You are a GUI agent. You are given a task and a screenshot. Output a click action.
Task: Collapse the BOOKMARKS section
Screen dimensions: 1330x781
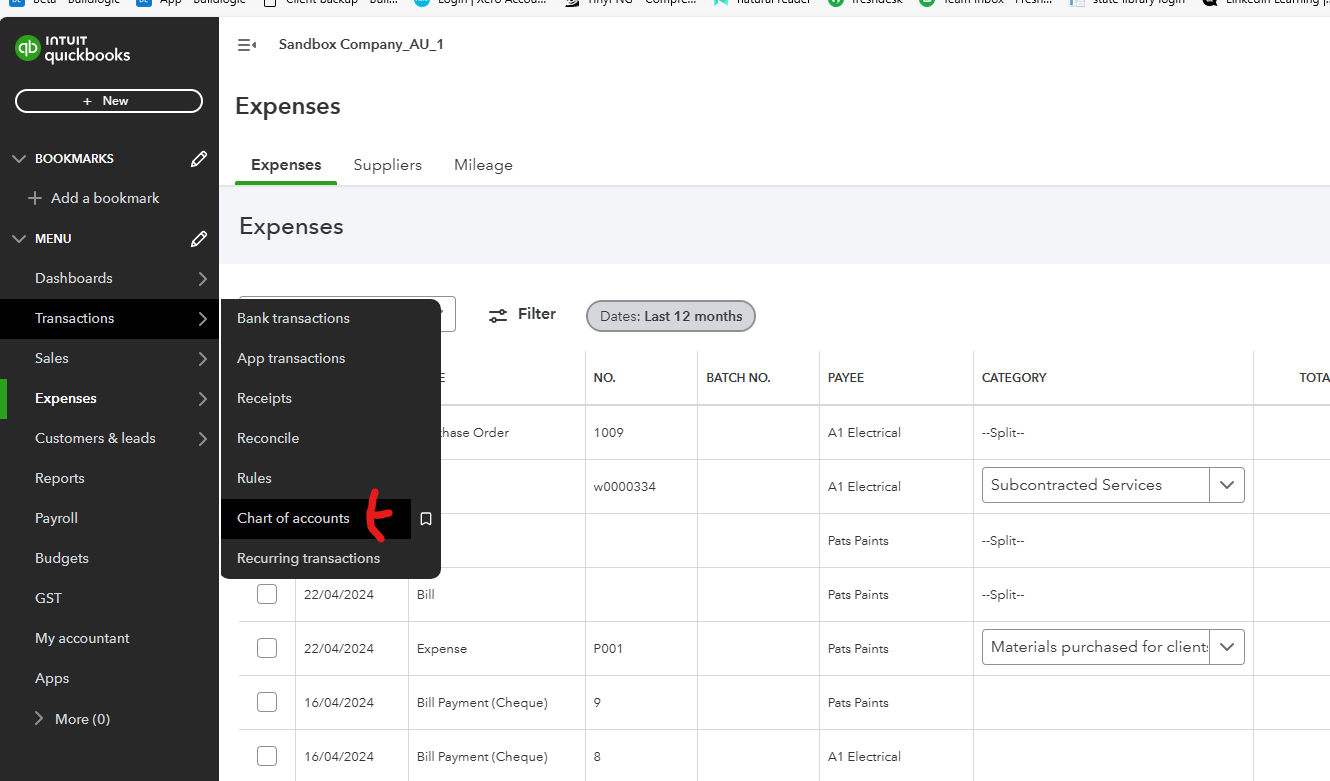(18, 158)
